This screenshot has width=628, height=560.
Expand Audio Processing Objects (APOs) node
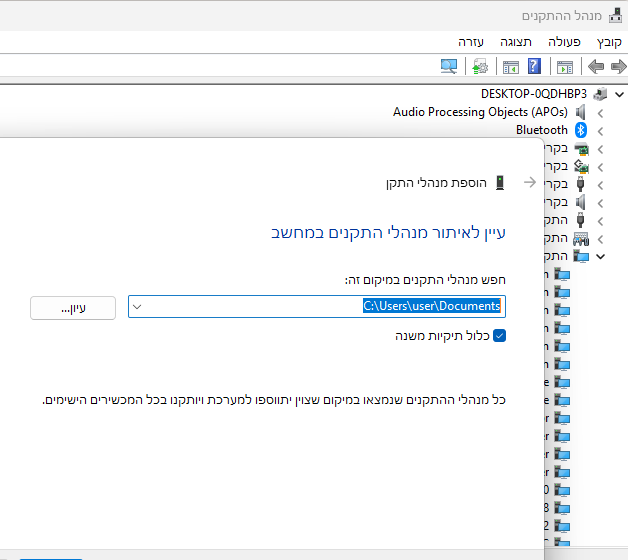pos(600,112)
